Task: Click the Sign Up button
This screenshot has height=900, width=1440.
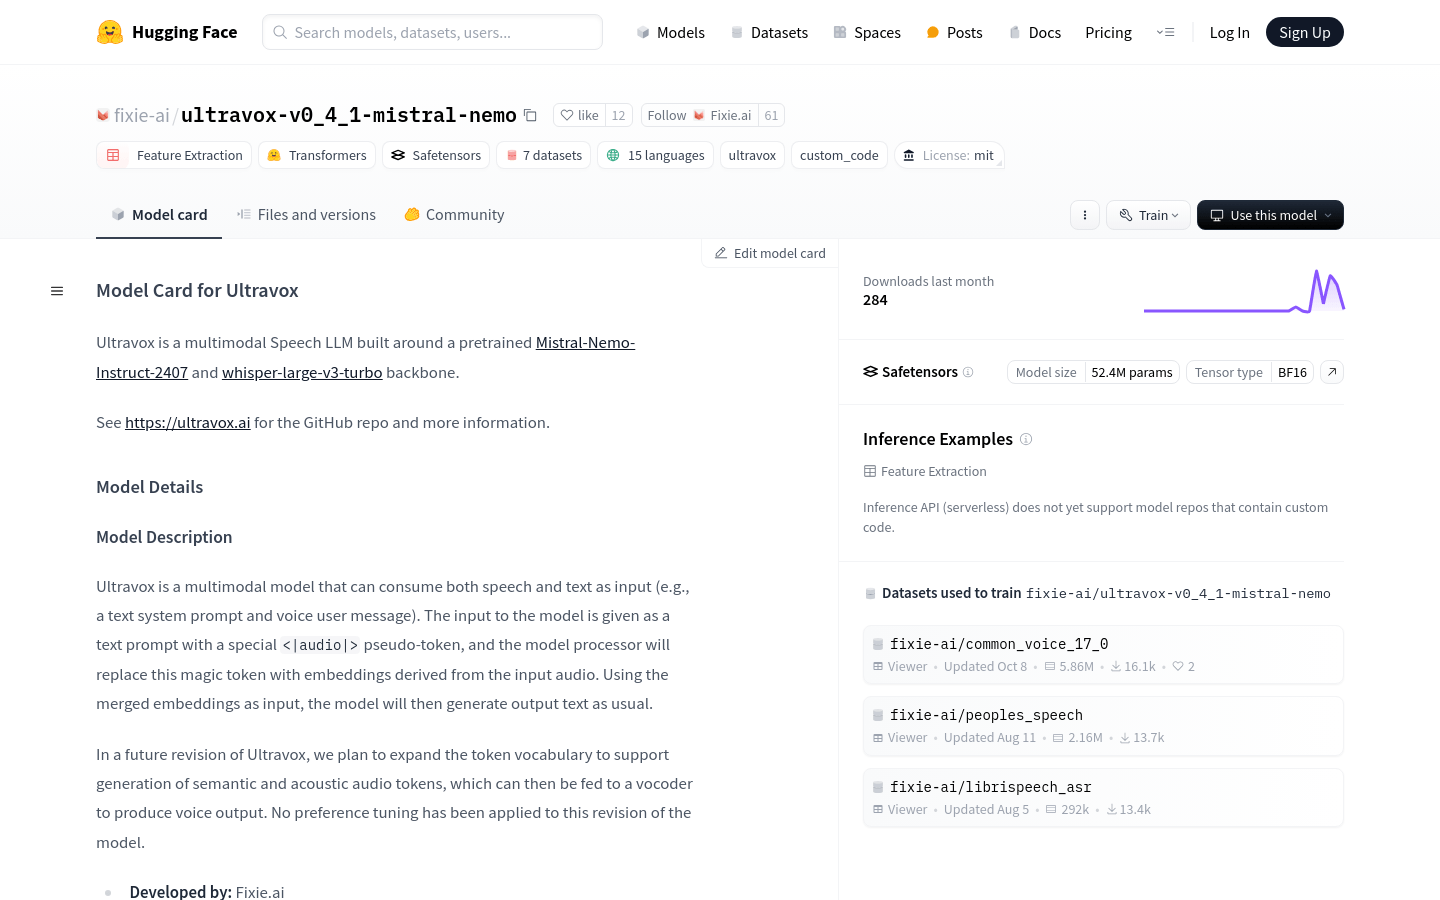Action: click(x=1305, y=32)
